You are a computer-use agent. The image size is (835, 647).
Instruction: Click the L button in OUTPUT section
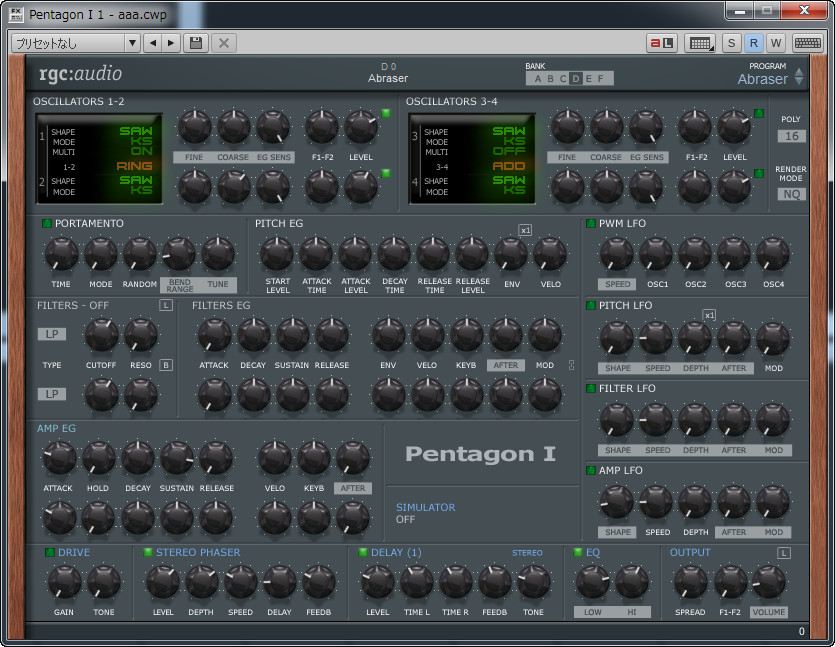coord(784,553)
